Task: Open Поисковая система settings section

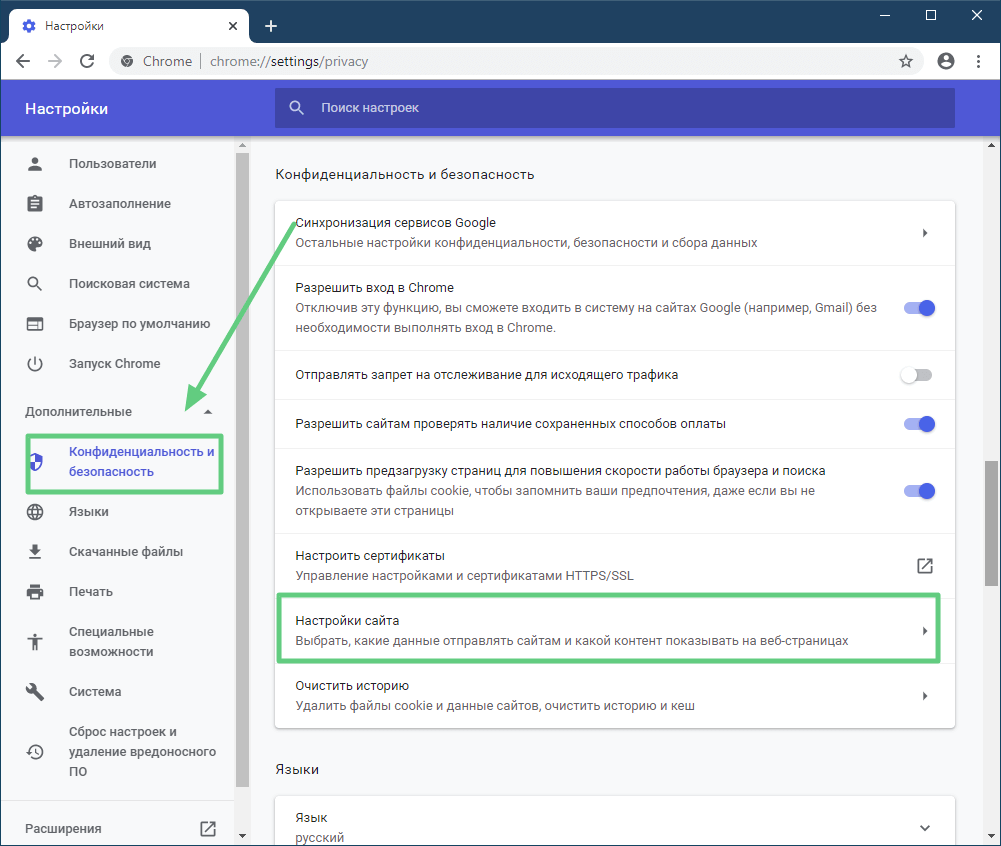Action: tap(129, 284)
